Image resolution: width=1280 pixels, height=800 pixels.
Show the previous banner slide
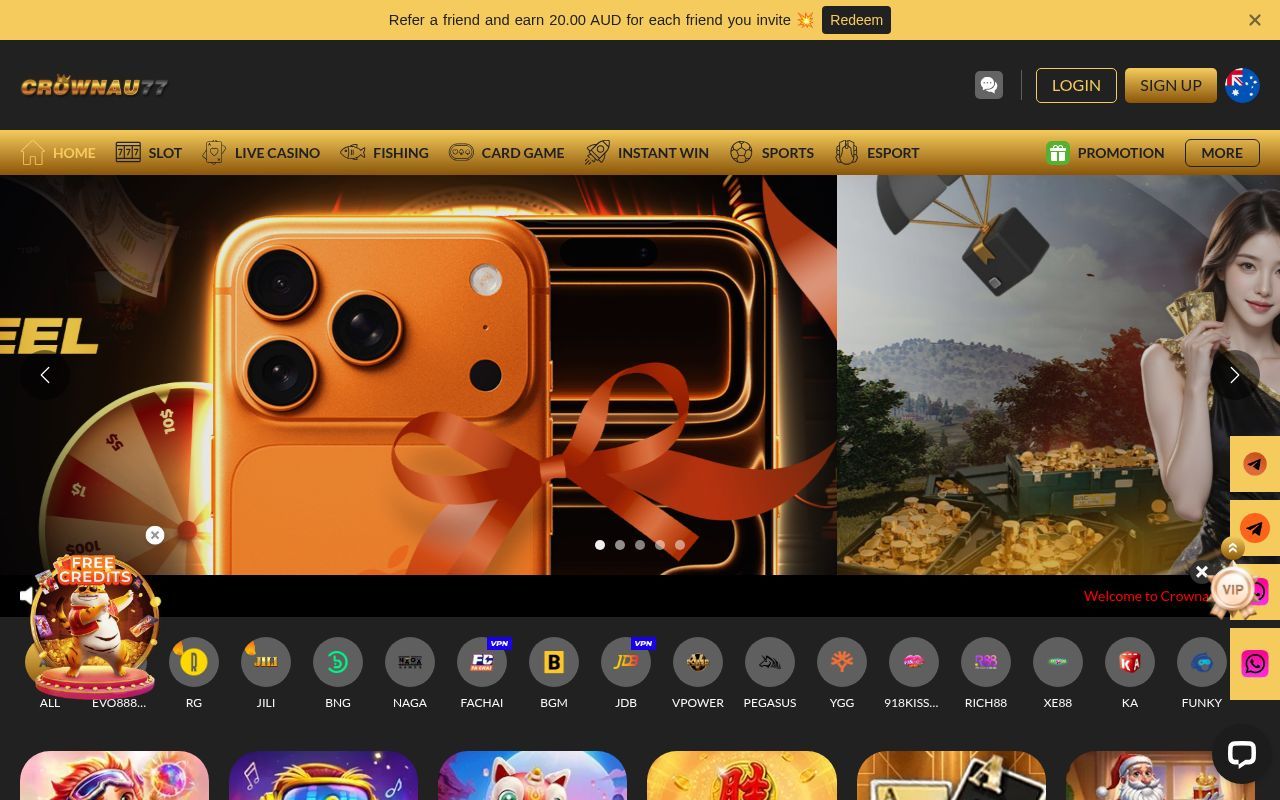coord(45,375)
